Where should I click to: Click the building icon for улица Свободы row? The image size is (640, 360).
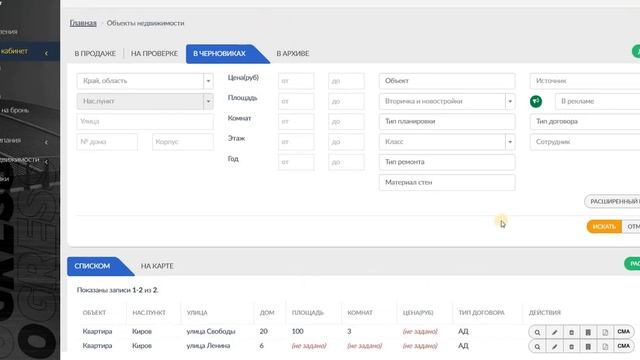[x=588, y=332]
